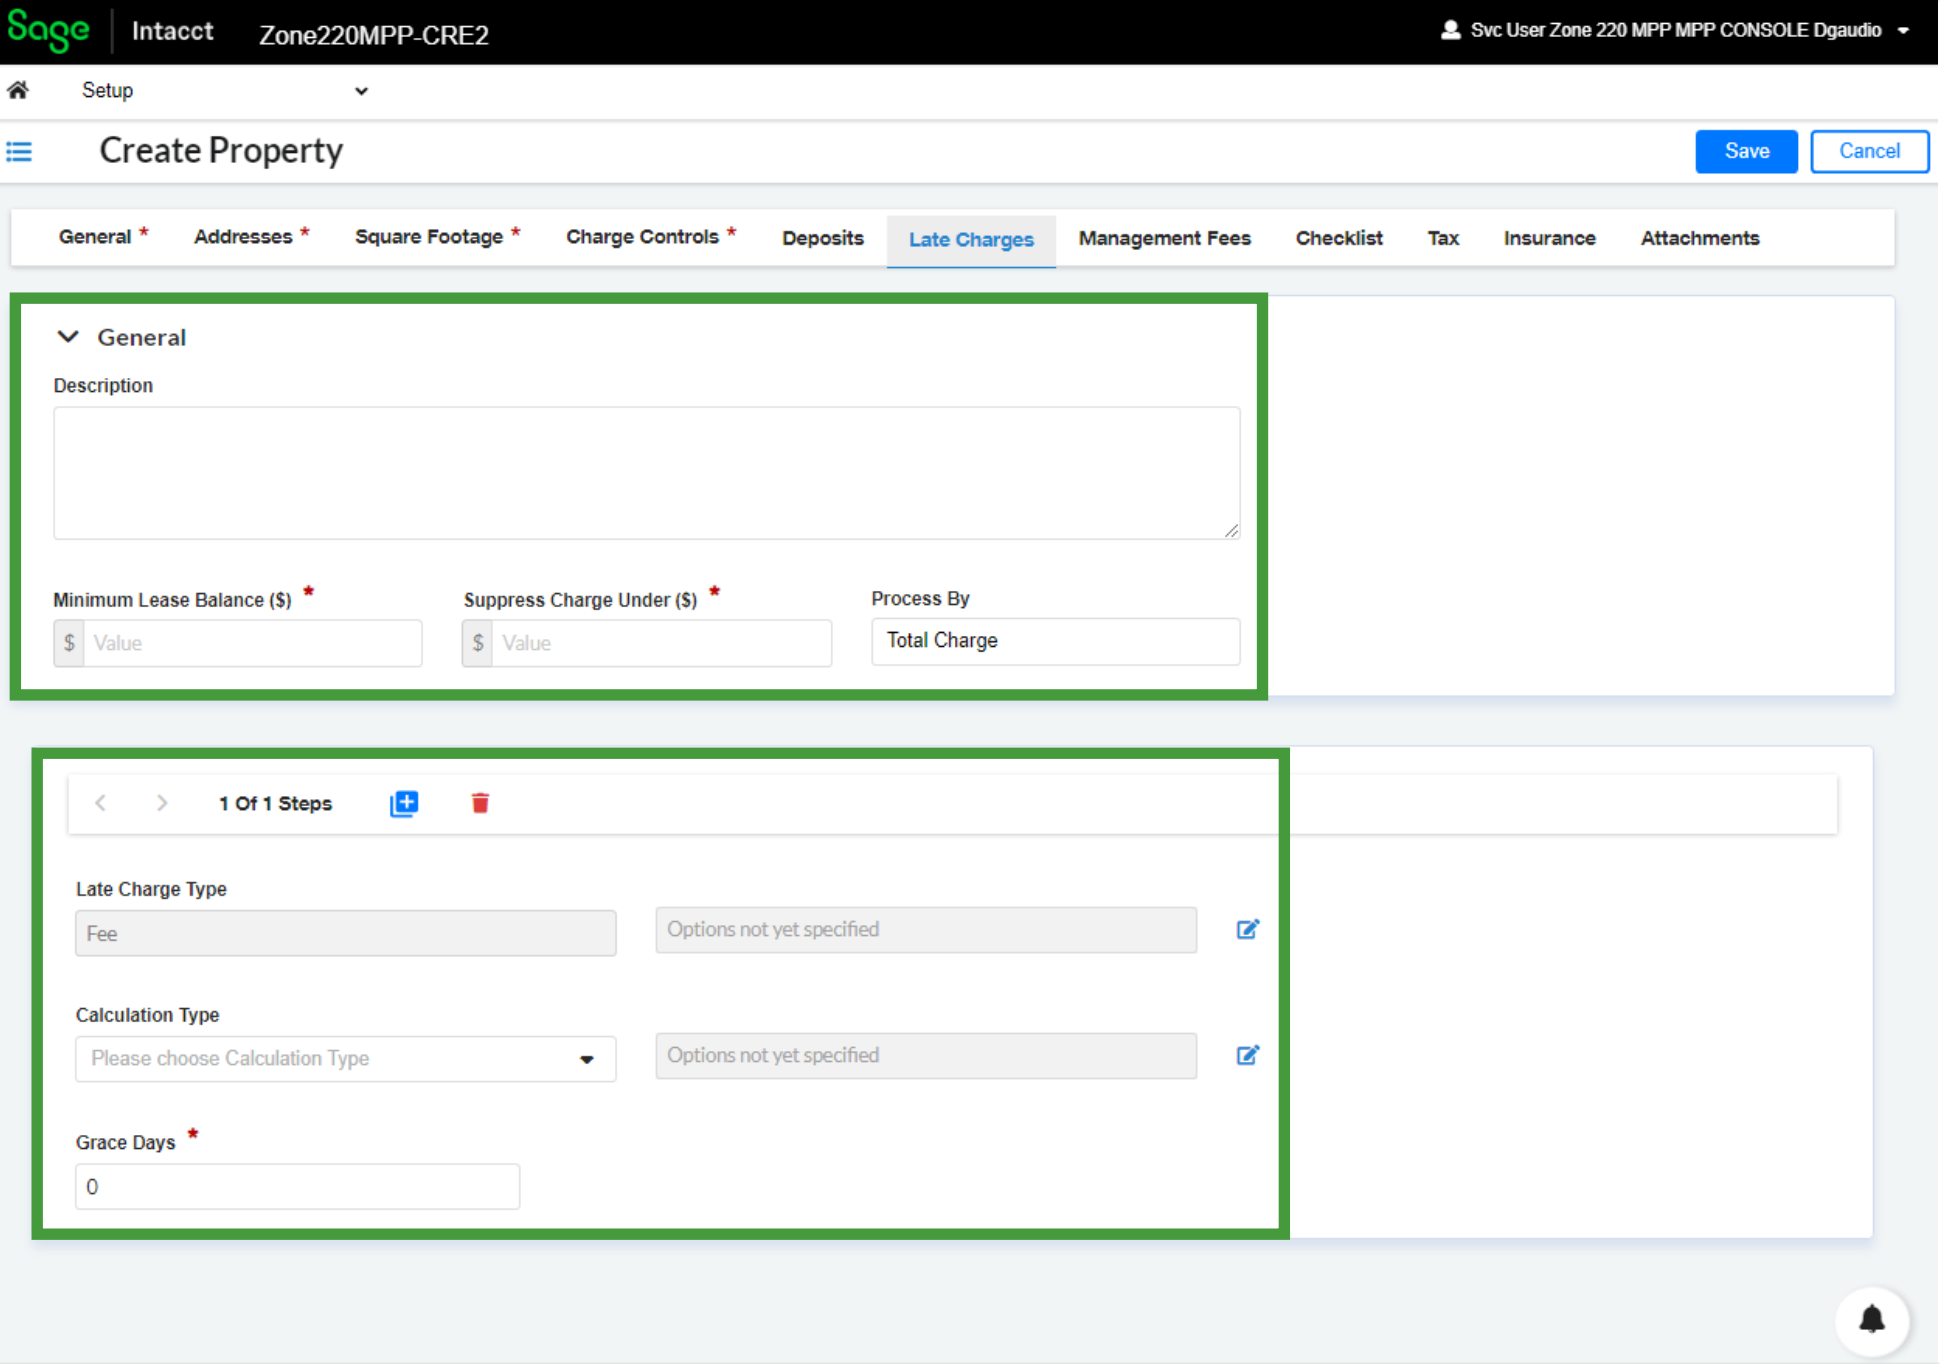Viewport: 1940px width, 1364px height.
Task: Go to next step arrow
Action: tap(162, 803)
